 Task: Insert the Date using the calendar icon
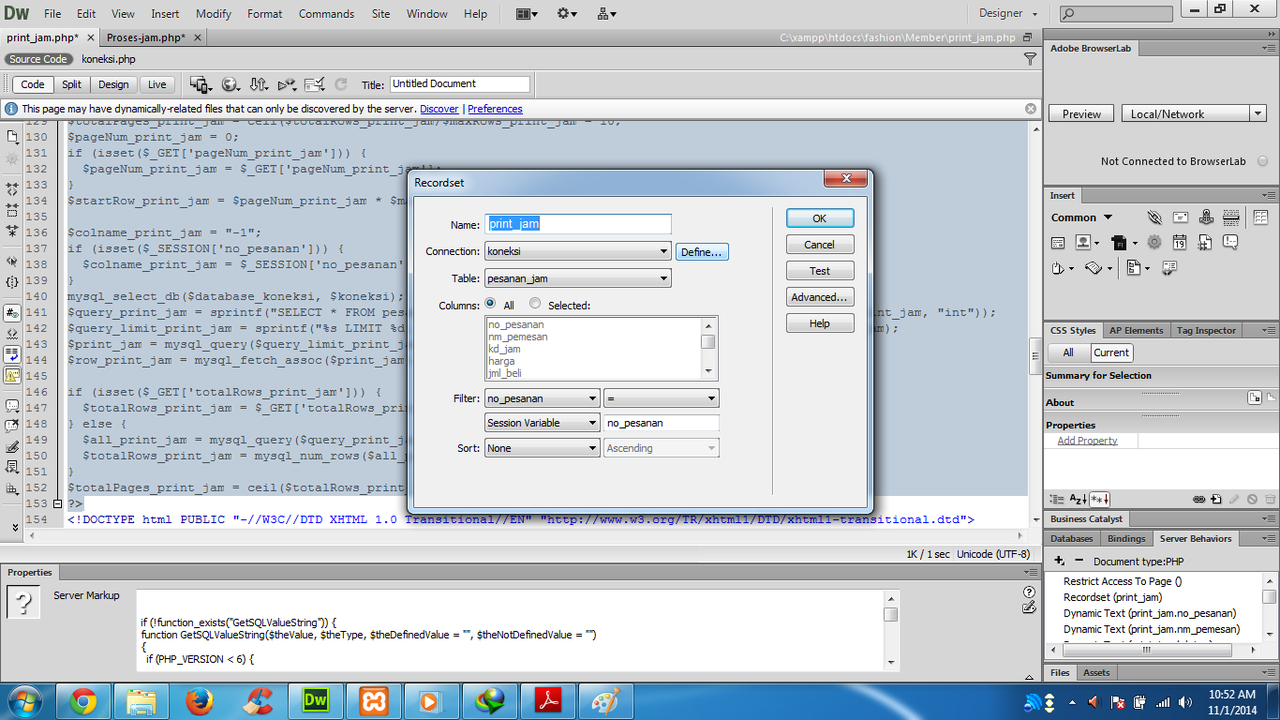[x=1180, y=241]
